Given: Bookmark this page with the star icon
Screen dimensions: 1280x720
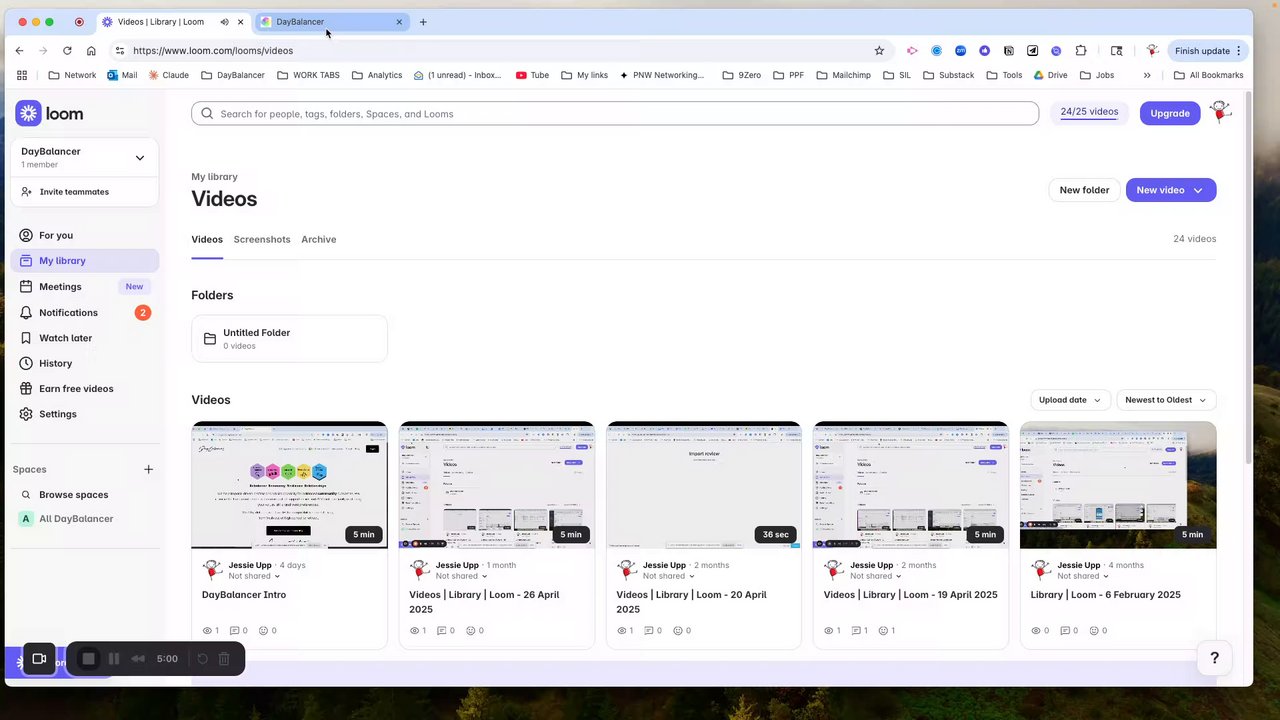Looking at the screenshot, I should [x=879, y=50].
